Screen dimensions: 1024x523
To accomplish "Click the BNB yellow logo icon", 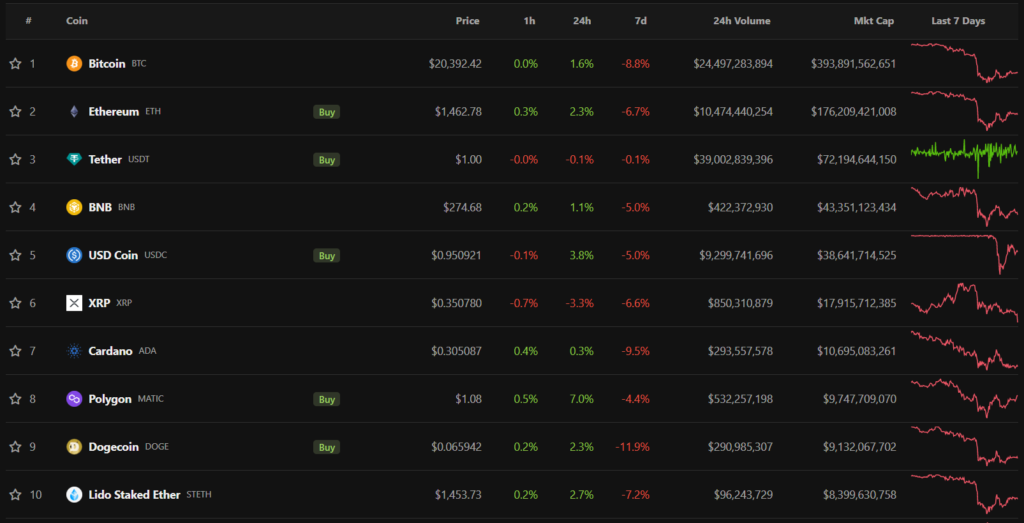I will [x=74, y=207].
